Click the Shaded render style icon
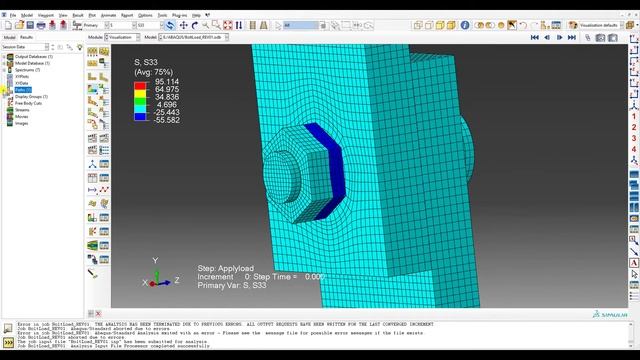The height and width of the screenshot is (360, 640). pos(451,25)
